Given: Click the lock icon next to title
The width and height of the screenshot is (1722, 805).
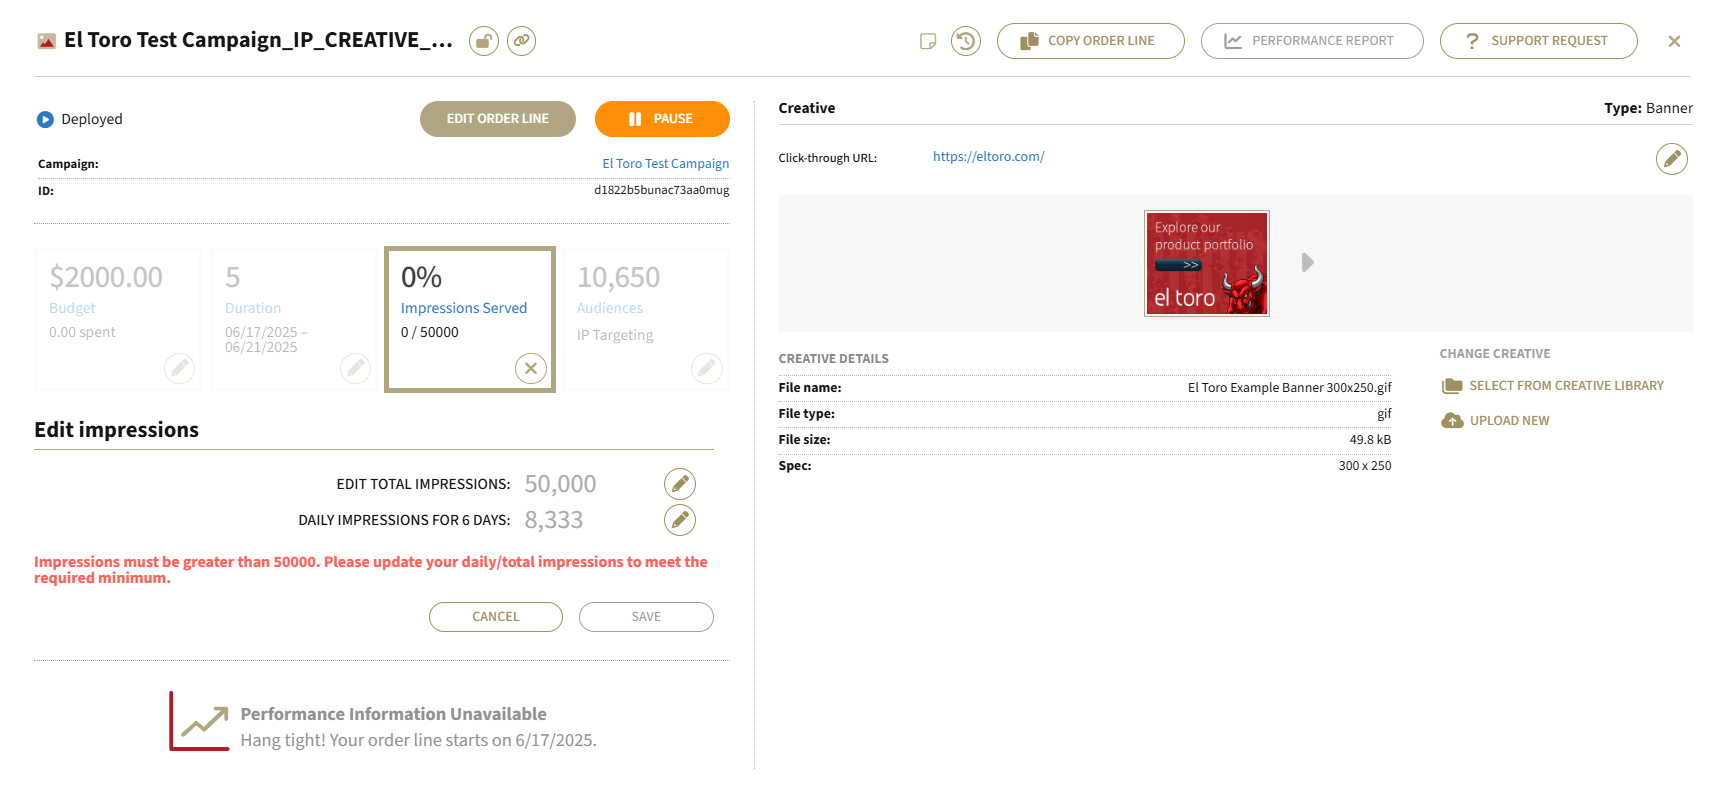Looking at the screenshot, I should click(x=484, y=41).
